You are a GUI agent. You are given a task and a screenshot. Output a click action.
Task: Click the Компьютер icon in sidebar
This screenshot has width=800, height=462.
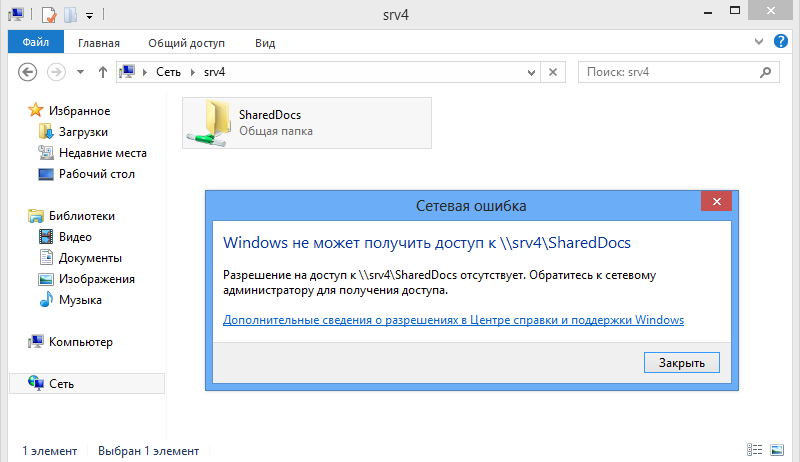(36, 341)
